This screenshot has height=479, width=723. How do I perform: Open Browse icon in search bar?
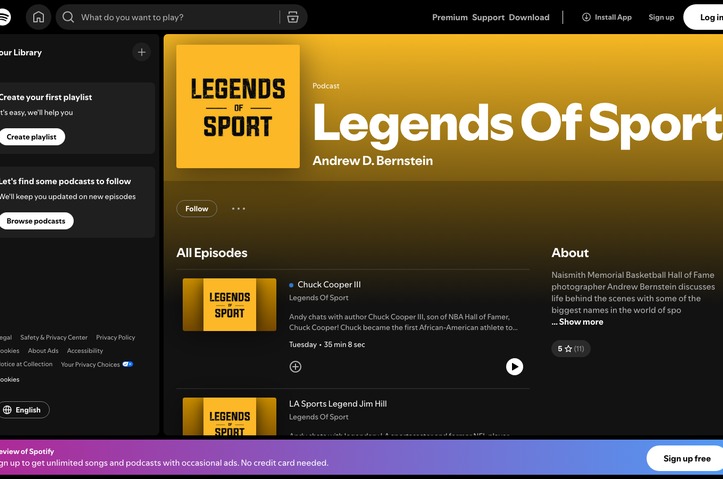pos(293,17)
